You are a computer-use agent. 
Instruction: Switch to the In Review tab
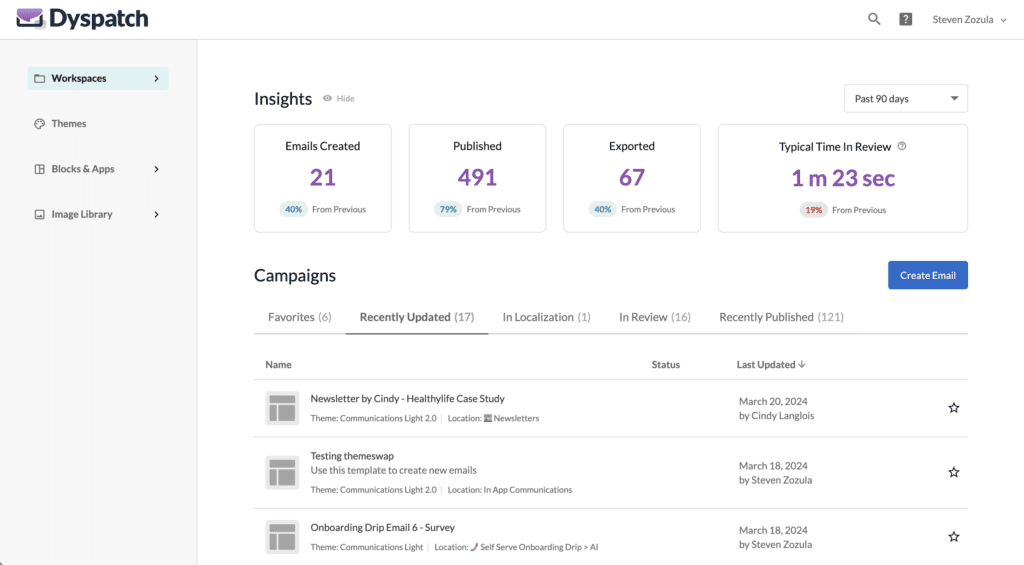pyautogui.click(x=654, y=317)
